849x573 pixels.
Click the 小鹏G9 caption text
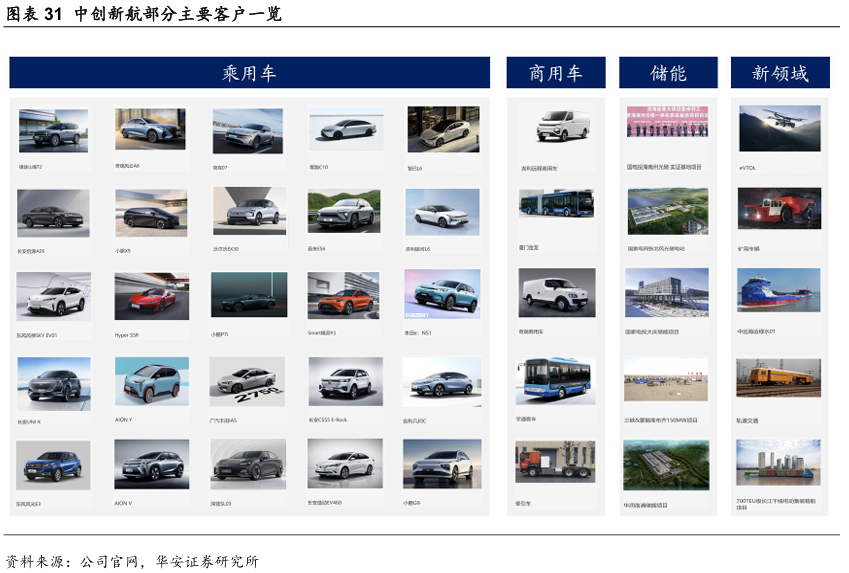point(411,503)
